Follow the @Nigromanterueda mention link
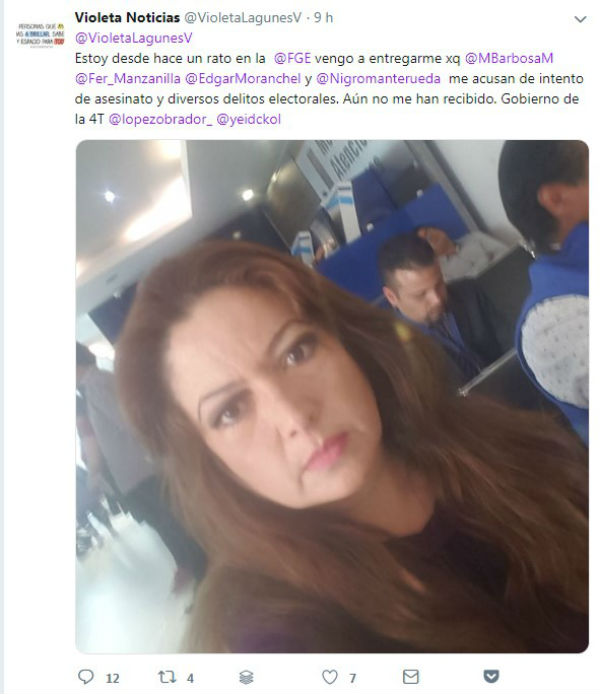This screenshot has width=600, height=694. [x=378, y=79]
